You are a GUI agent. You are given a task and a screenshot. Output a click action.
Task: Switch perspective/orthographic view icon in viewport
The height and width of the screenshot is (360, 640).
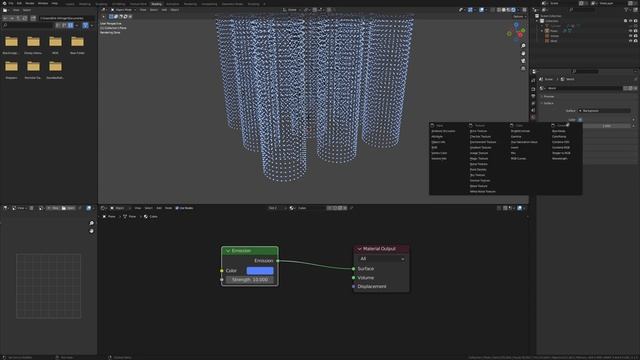click(x=523, y=68)
